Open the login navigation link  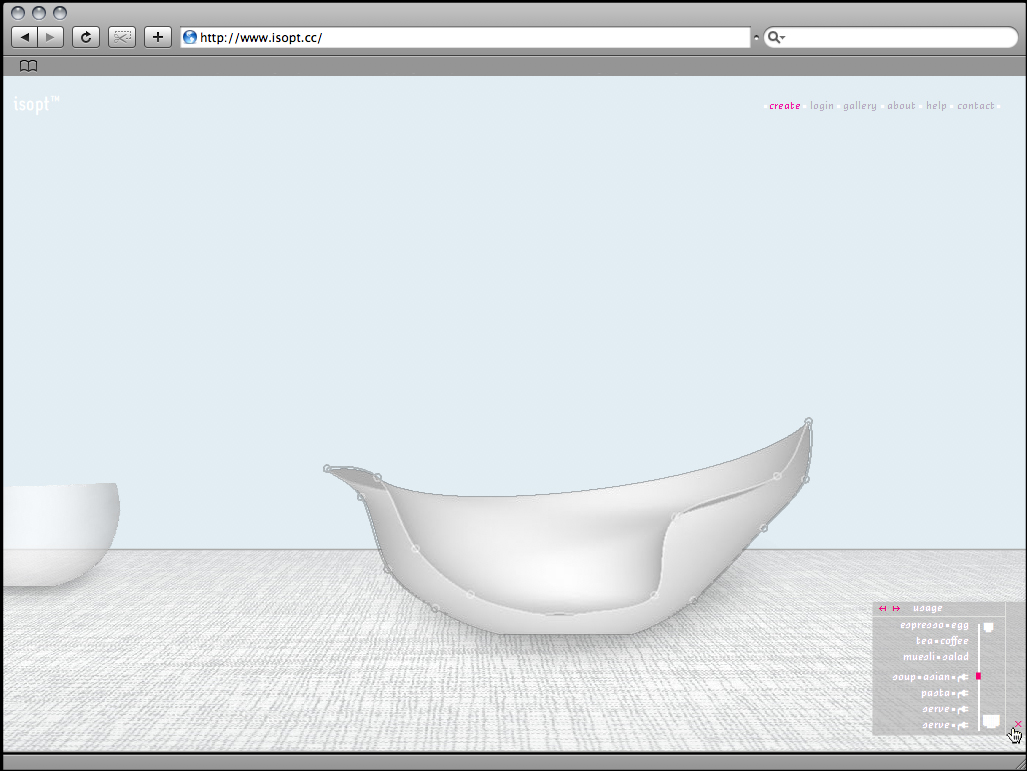[822, 105]
